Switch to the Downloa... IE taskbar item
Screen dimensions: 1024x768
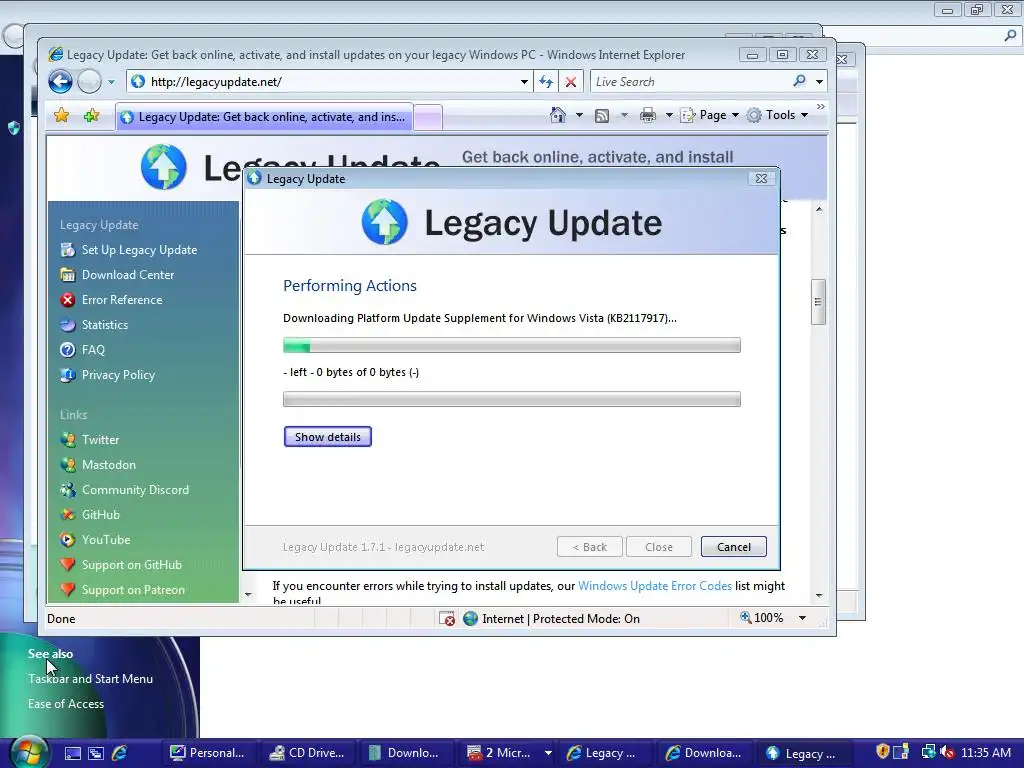[x=703, y=753]
